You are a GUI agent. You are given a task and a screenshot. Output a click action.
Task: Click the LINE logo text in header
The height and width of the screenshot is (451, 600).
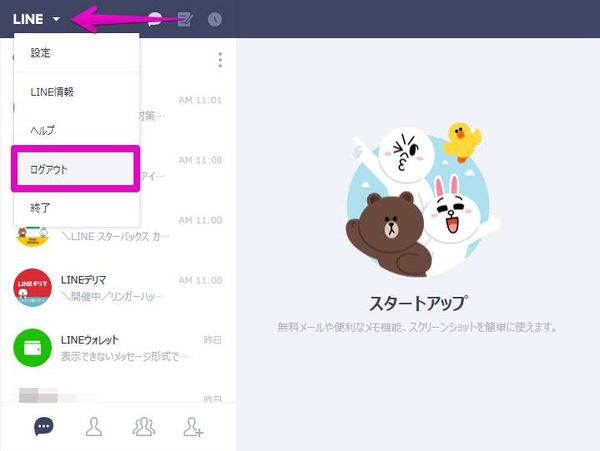pos(28,19)
